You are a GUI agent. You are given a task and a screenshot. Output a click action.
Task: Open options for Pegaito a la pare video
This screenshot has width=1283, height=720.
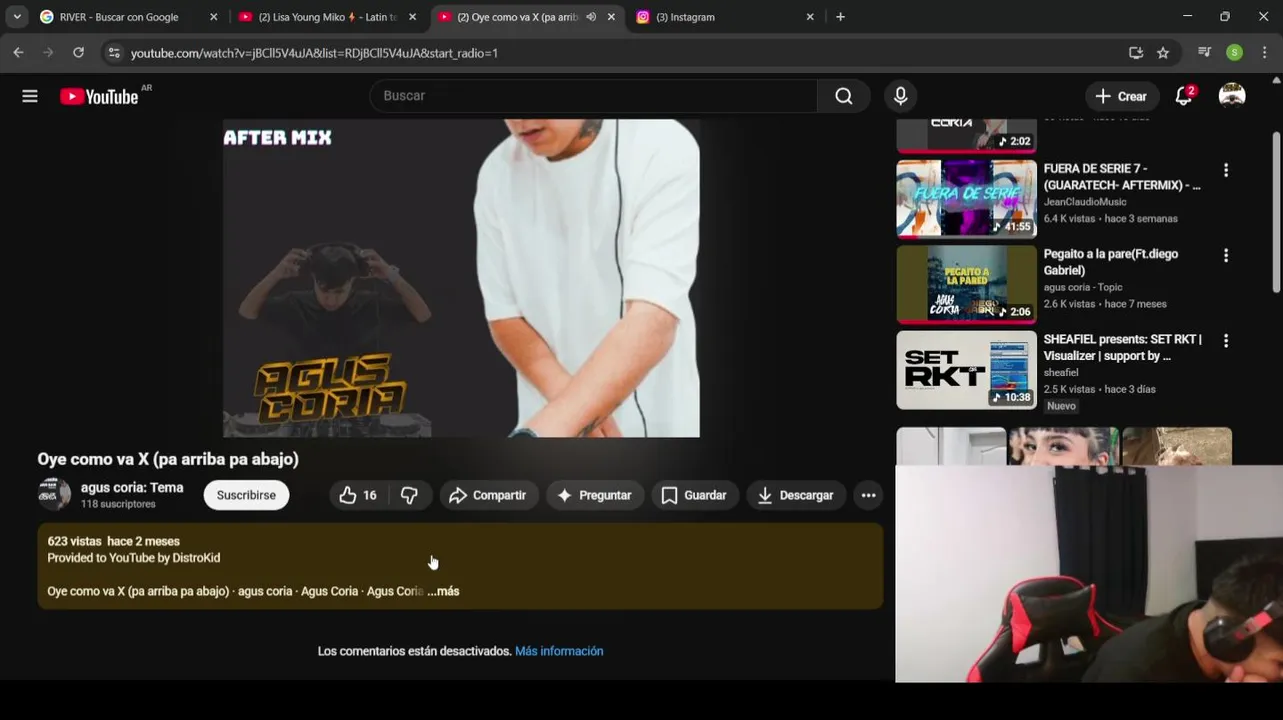coord(1225,255)
